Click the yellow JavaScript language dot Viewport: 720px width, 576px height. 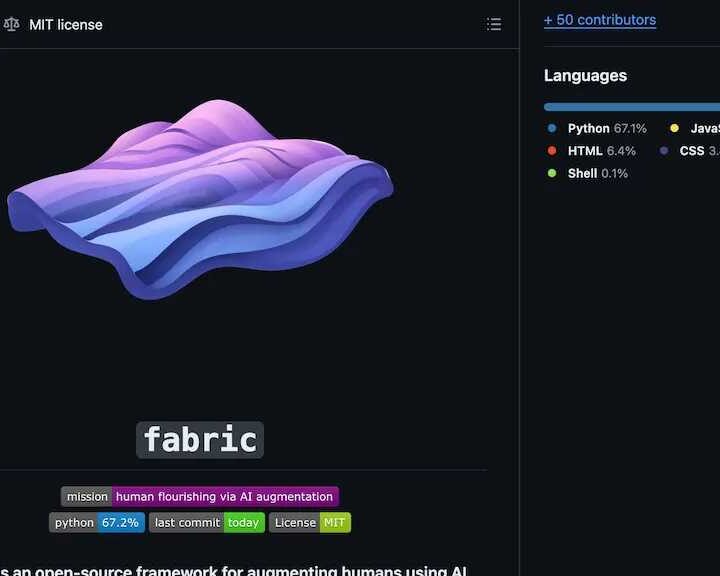pyautogui.click(x=674, y=128)
